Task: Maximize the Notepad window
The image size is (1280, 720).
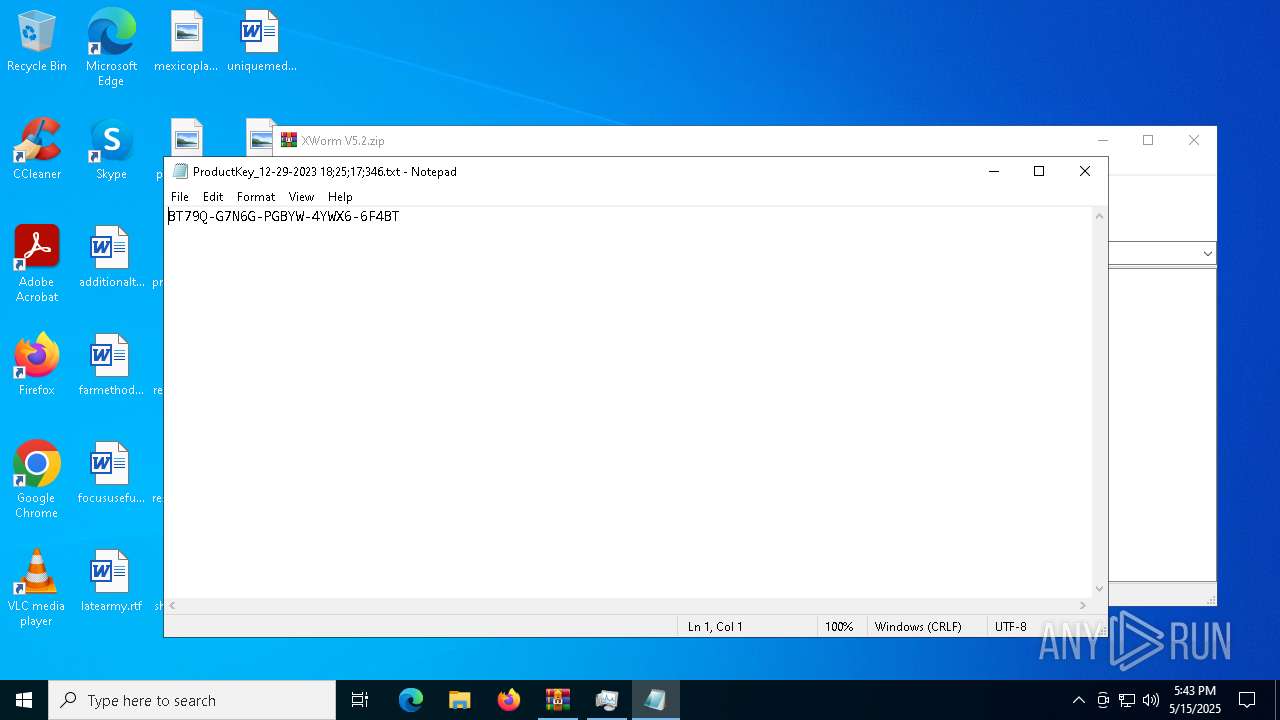Action: tap(1039, 172)
